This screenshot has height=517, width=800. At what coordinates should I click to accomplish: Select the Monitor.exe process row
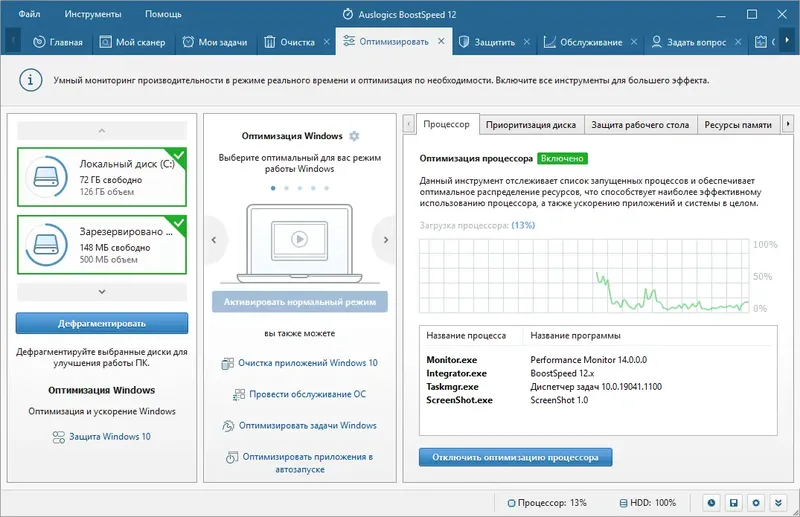pyautogui.click(x=598, y=360)
